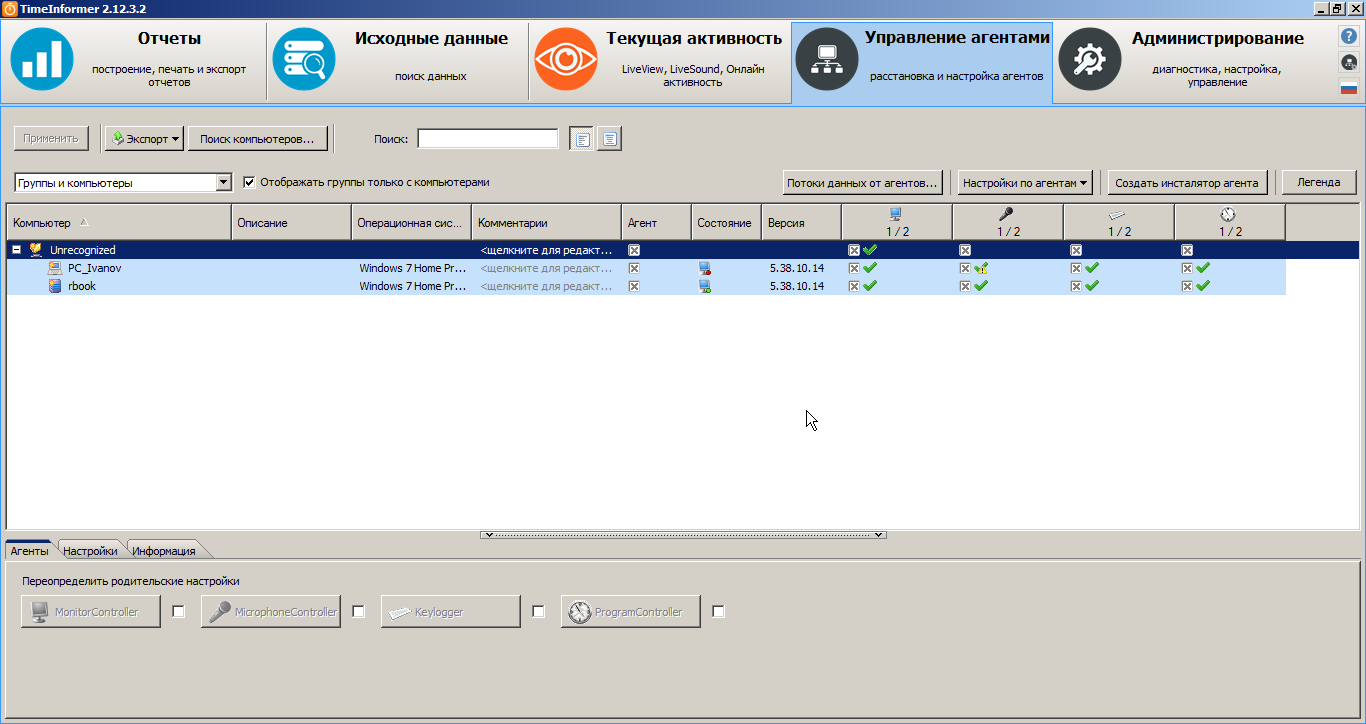Toggle 'Отображать группы только с компьютерами' checkbox
1366x724 pixels.
(x=250, y=182)
